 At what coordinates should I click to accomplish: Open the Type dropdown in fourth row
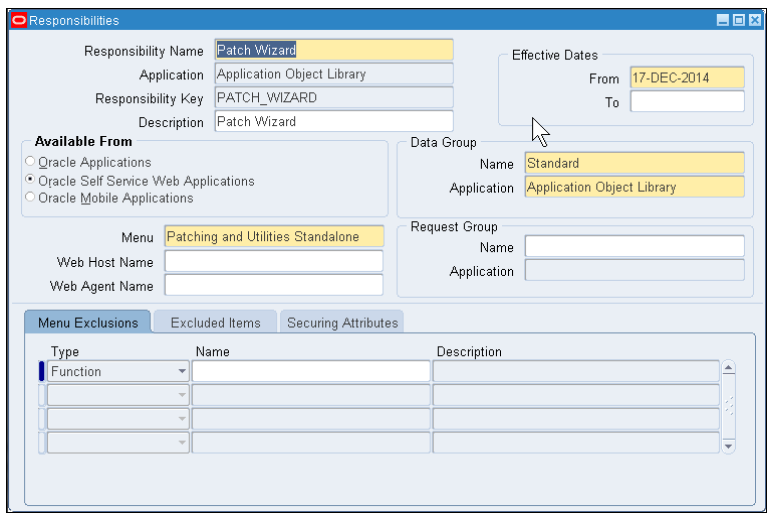click(x=182, y=443)
